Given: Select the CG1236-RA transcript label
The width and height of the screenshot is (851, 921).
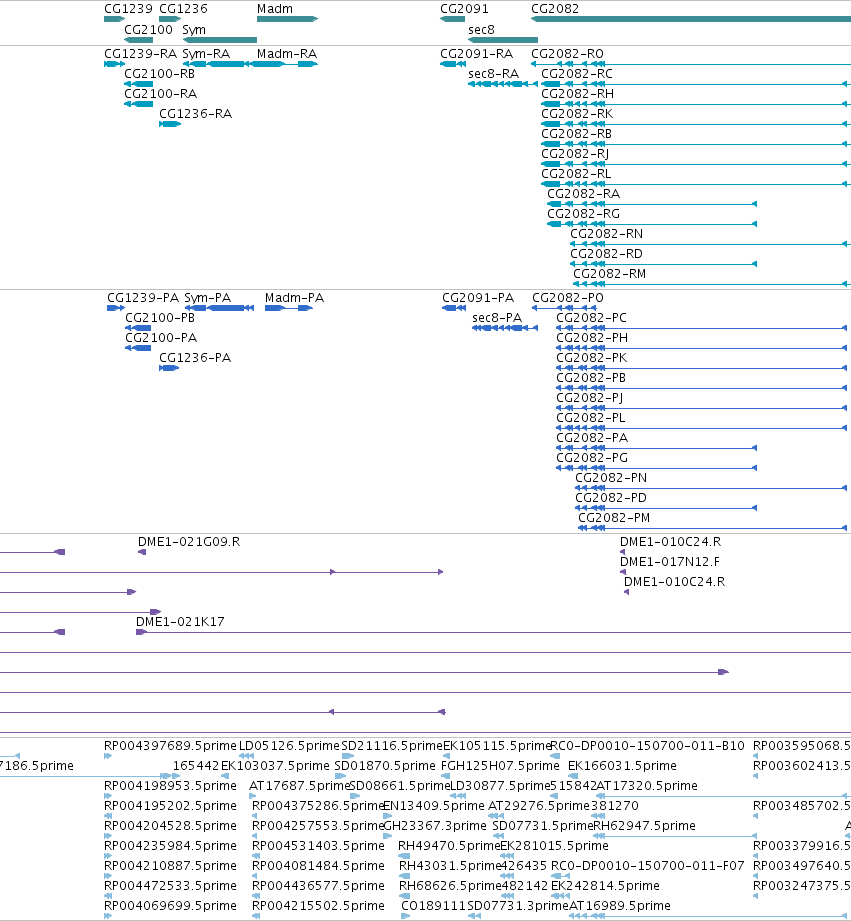Looking at the screenshot, I should [196, 114].
